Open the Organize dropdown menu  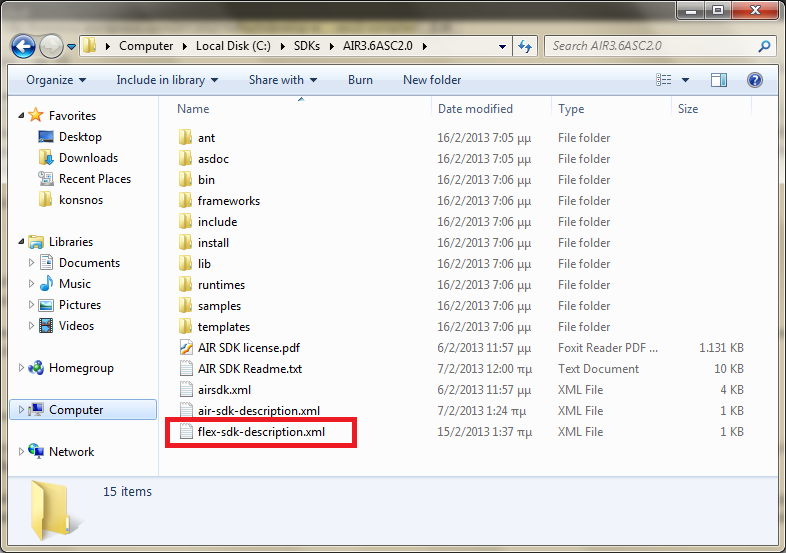(56, 80)
